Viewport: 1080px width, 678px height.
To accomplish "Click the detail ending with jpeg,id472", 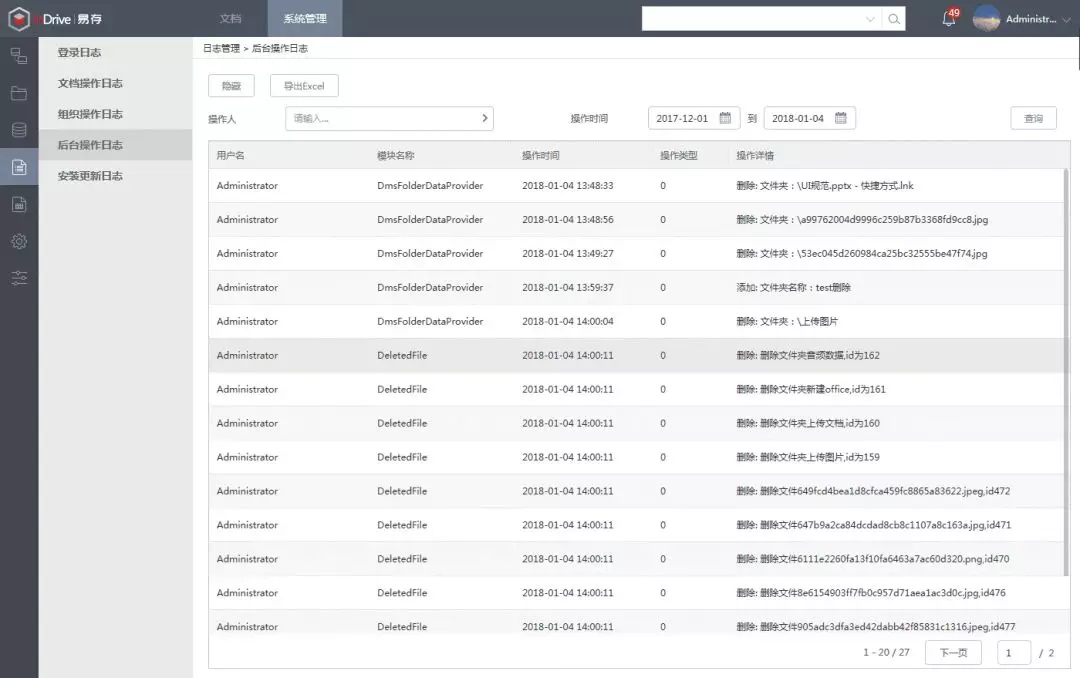I will coord(873,491).
